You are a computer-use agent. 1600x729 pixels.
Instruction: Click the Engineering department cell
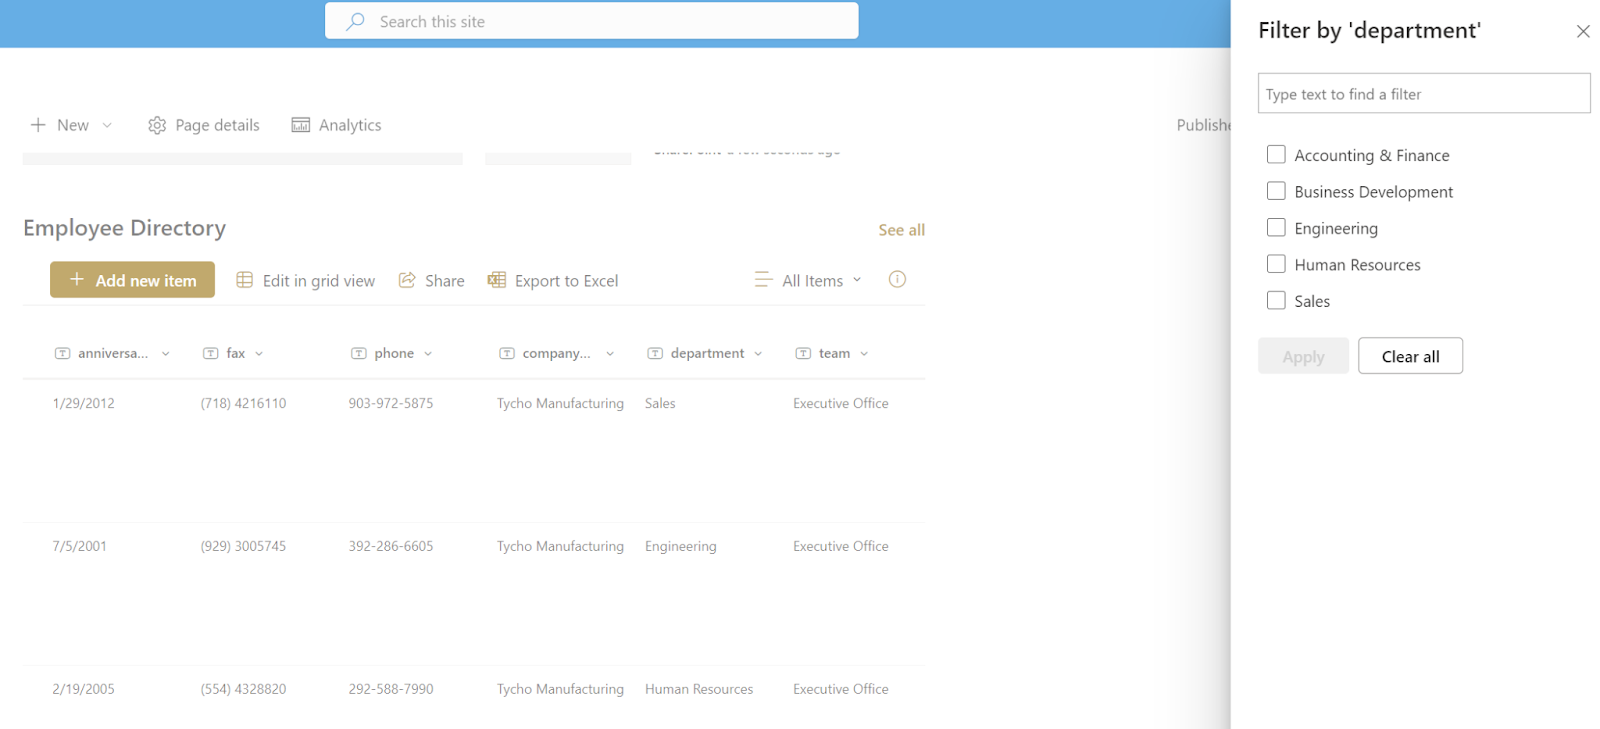681,546
